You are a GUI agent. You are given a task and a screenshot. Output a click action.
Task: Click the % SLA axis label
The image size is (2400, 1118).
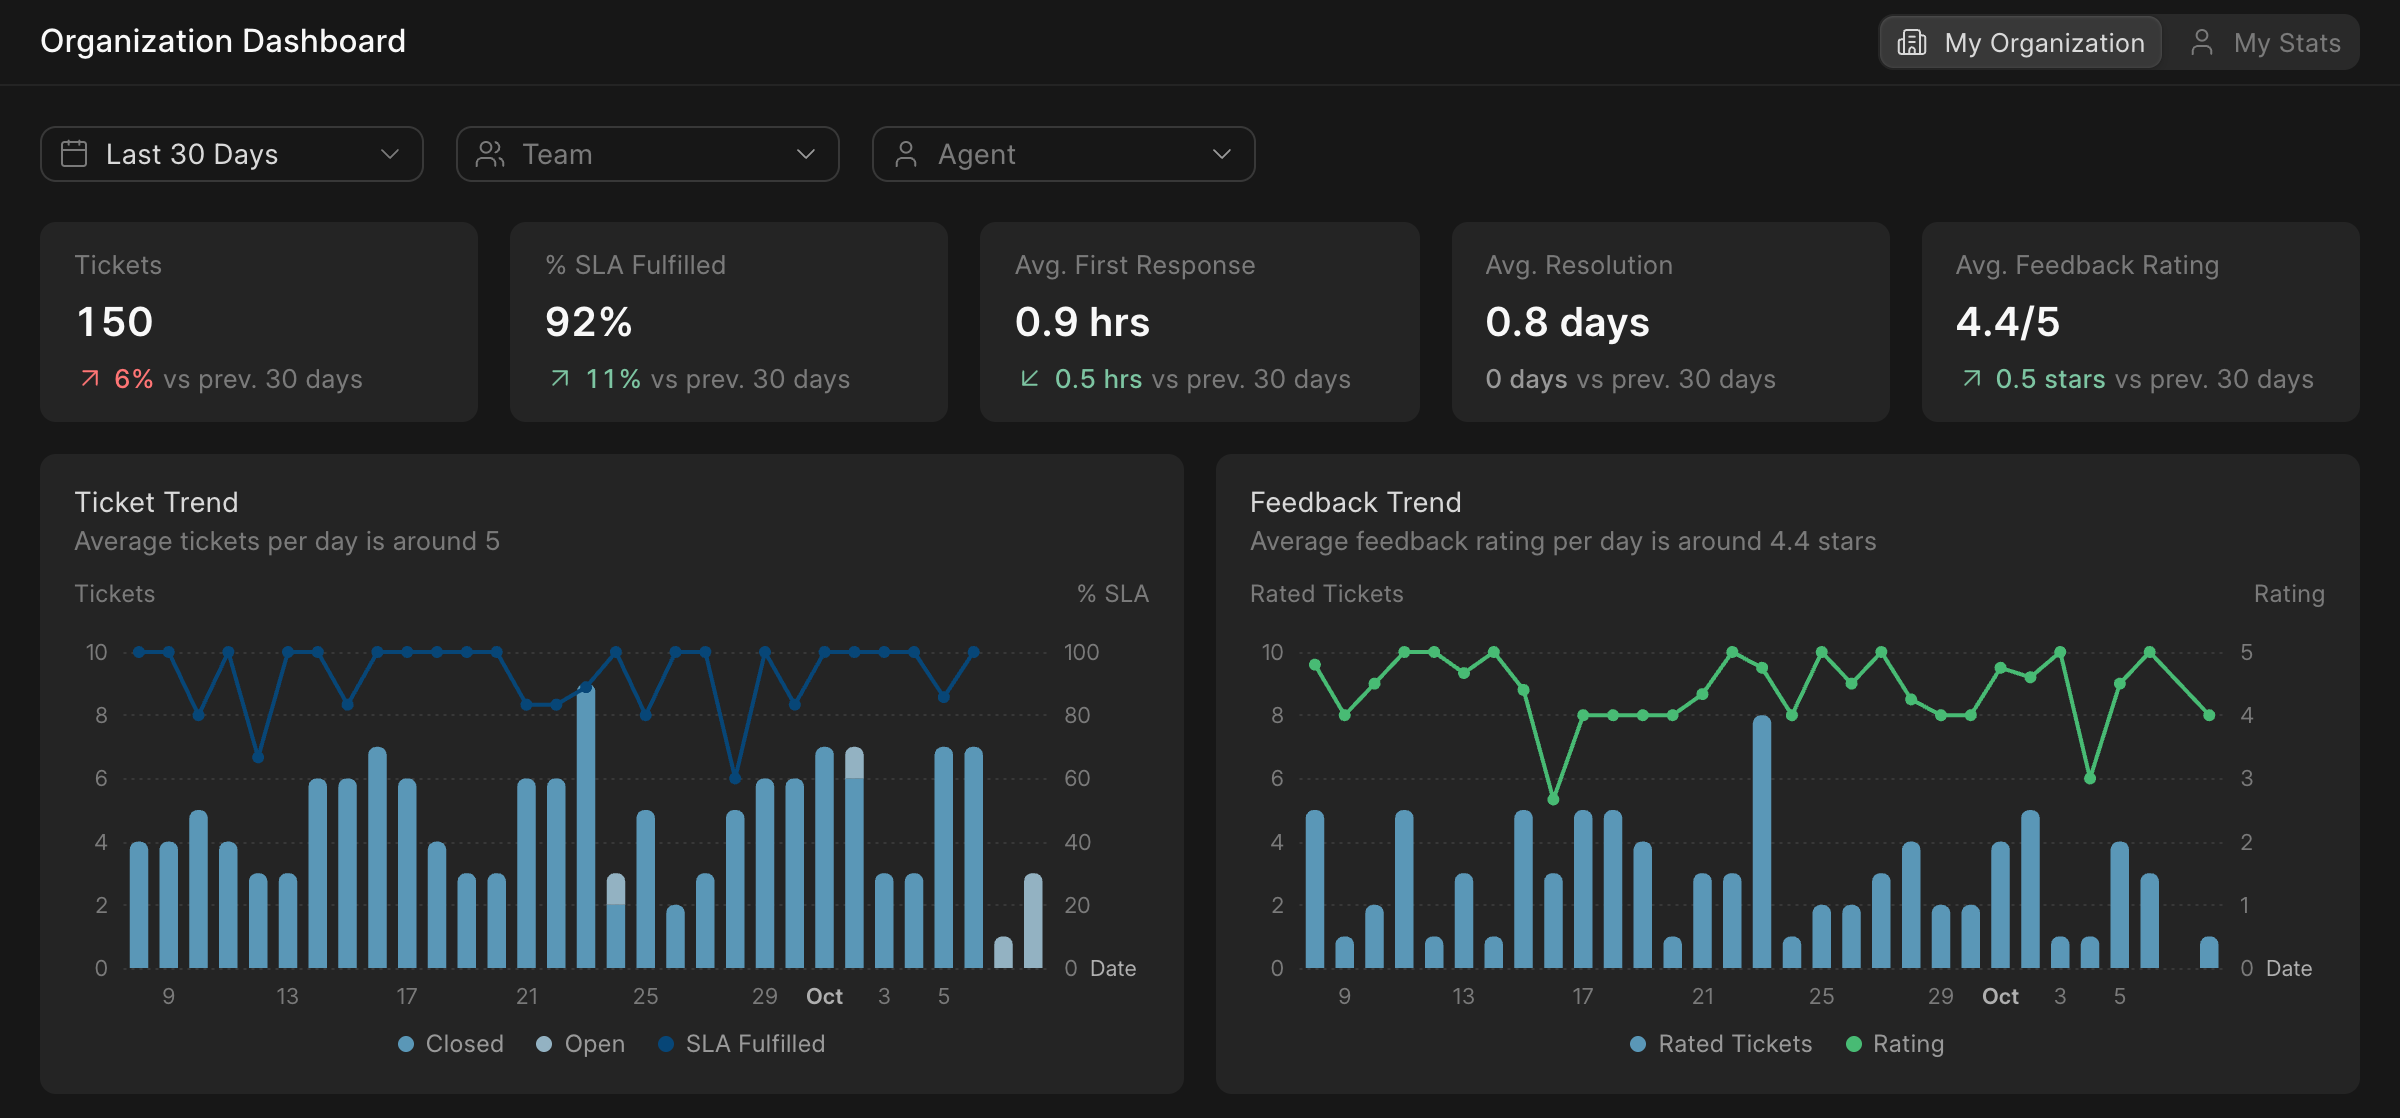1113,594
